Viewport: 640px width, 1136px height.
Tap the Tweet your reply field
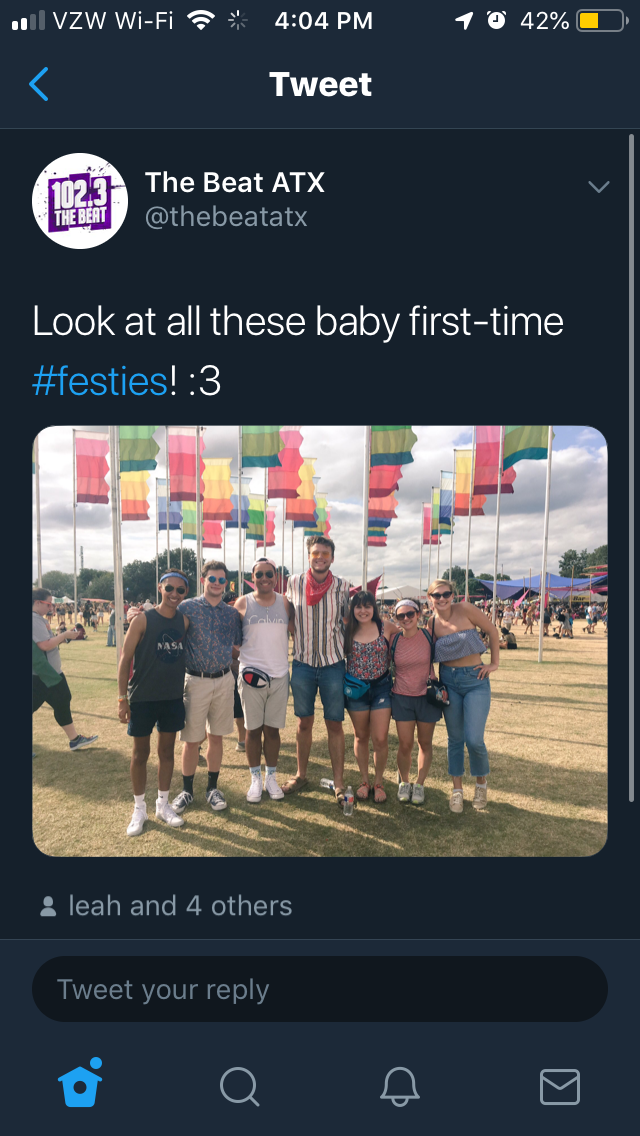click(x=320, y=989)
